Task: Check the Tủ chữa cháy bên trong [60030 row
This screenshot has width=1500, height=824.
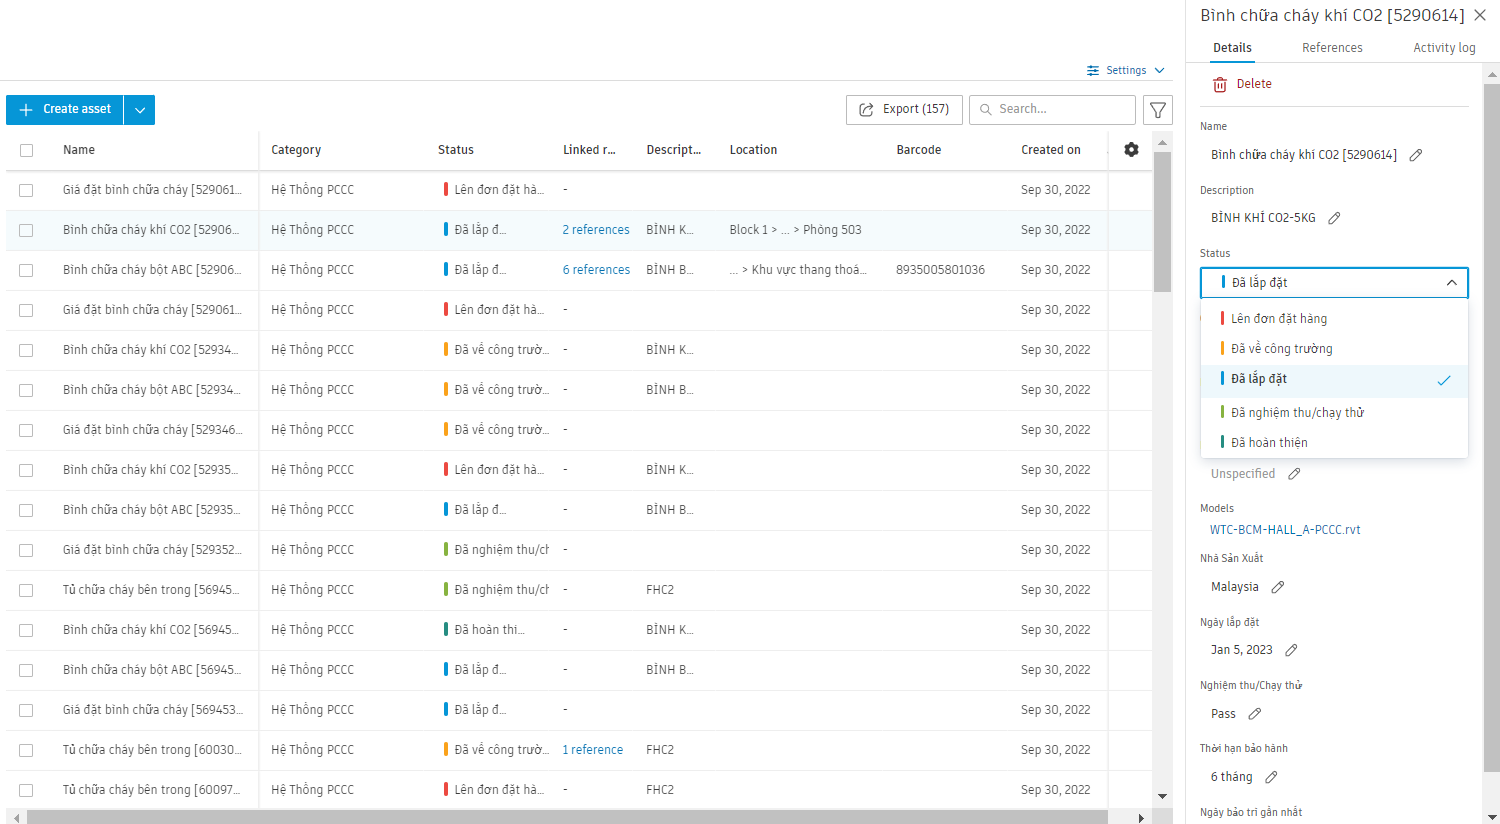Action: [26, 750]
